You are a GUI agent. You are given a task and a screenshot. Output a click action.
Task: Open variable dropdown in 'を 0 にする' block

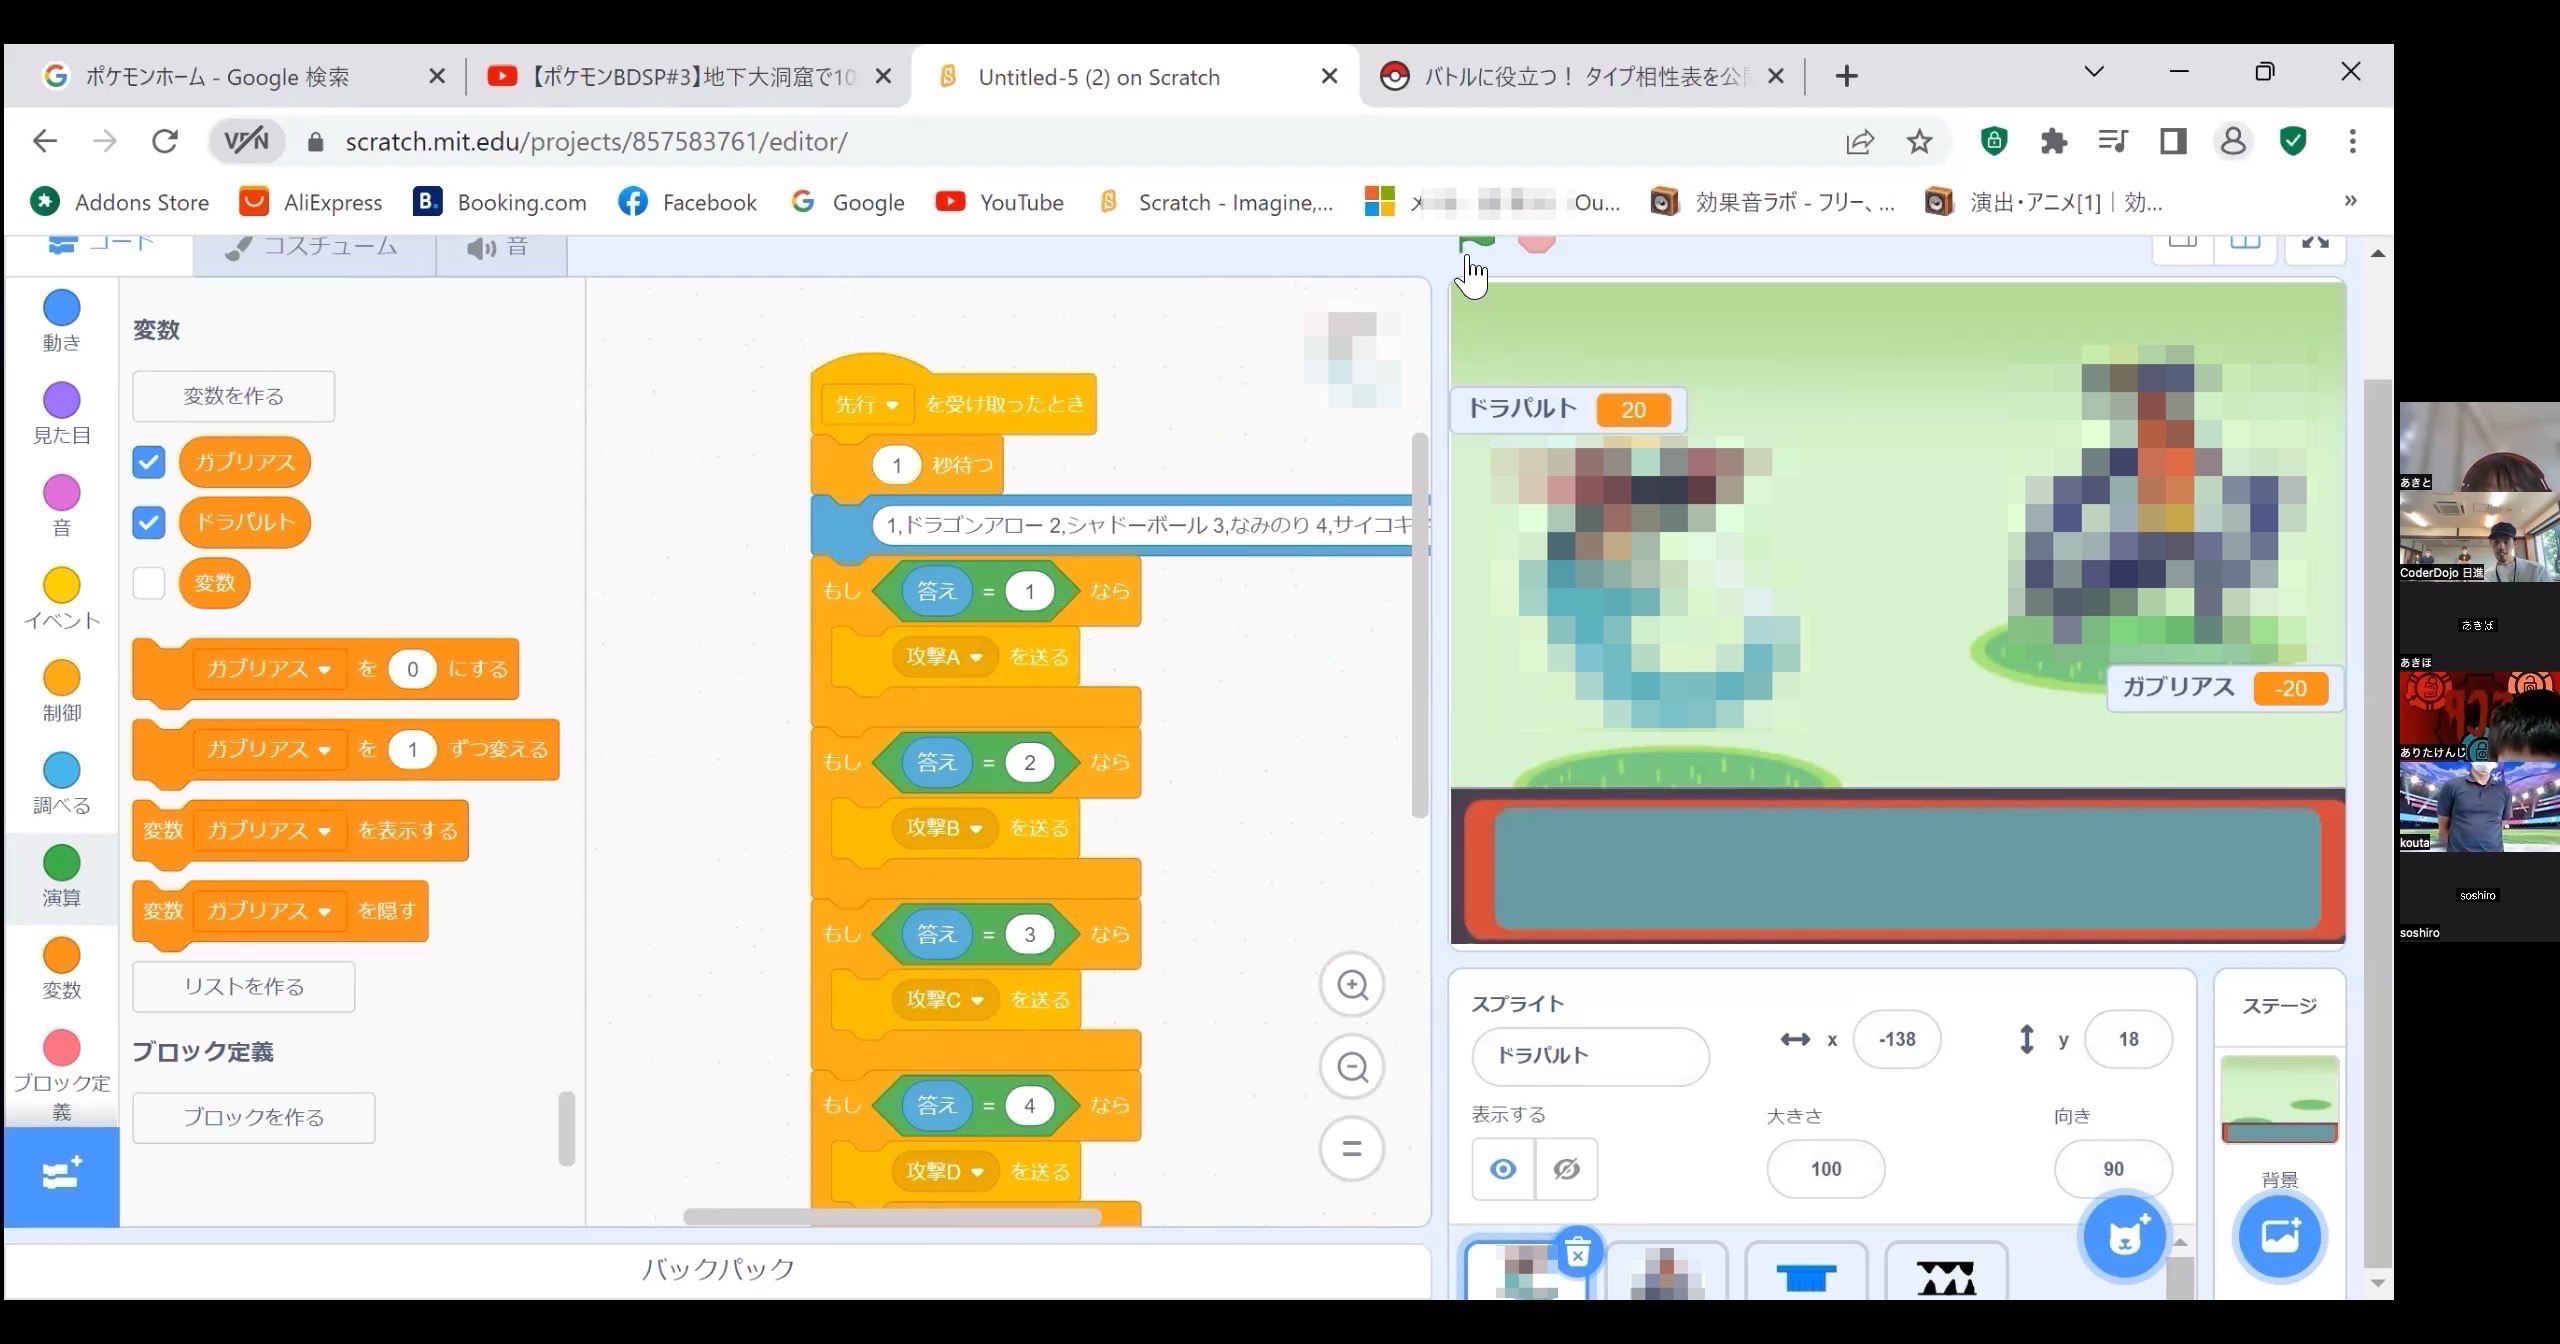(269, 669)
